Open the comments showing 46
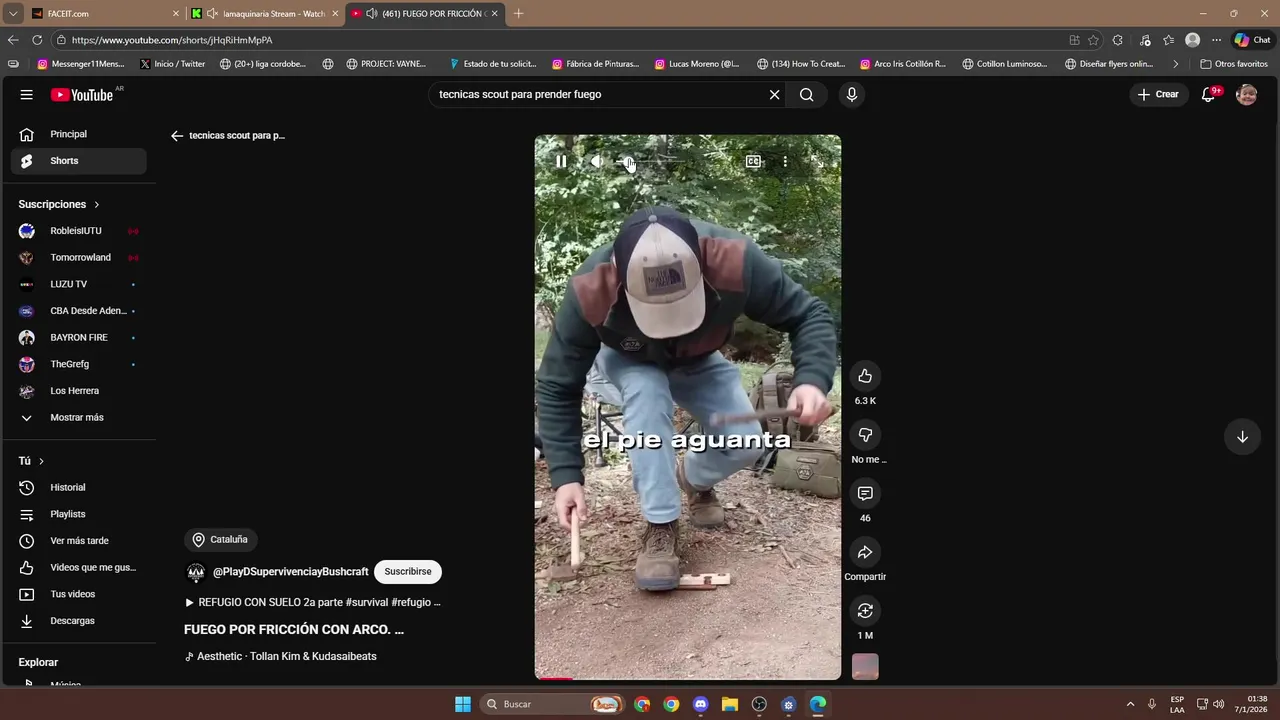Image resolution: width=1280 pixels, height=720 pixels. [x=865, y=493]
